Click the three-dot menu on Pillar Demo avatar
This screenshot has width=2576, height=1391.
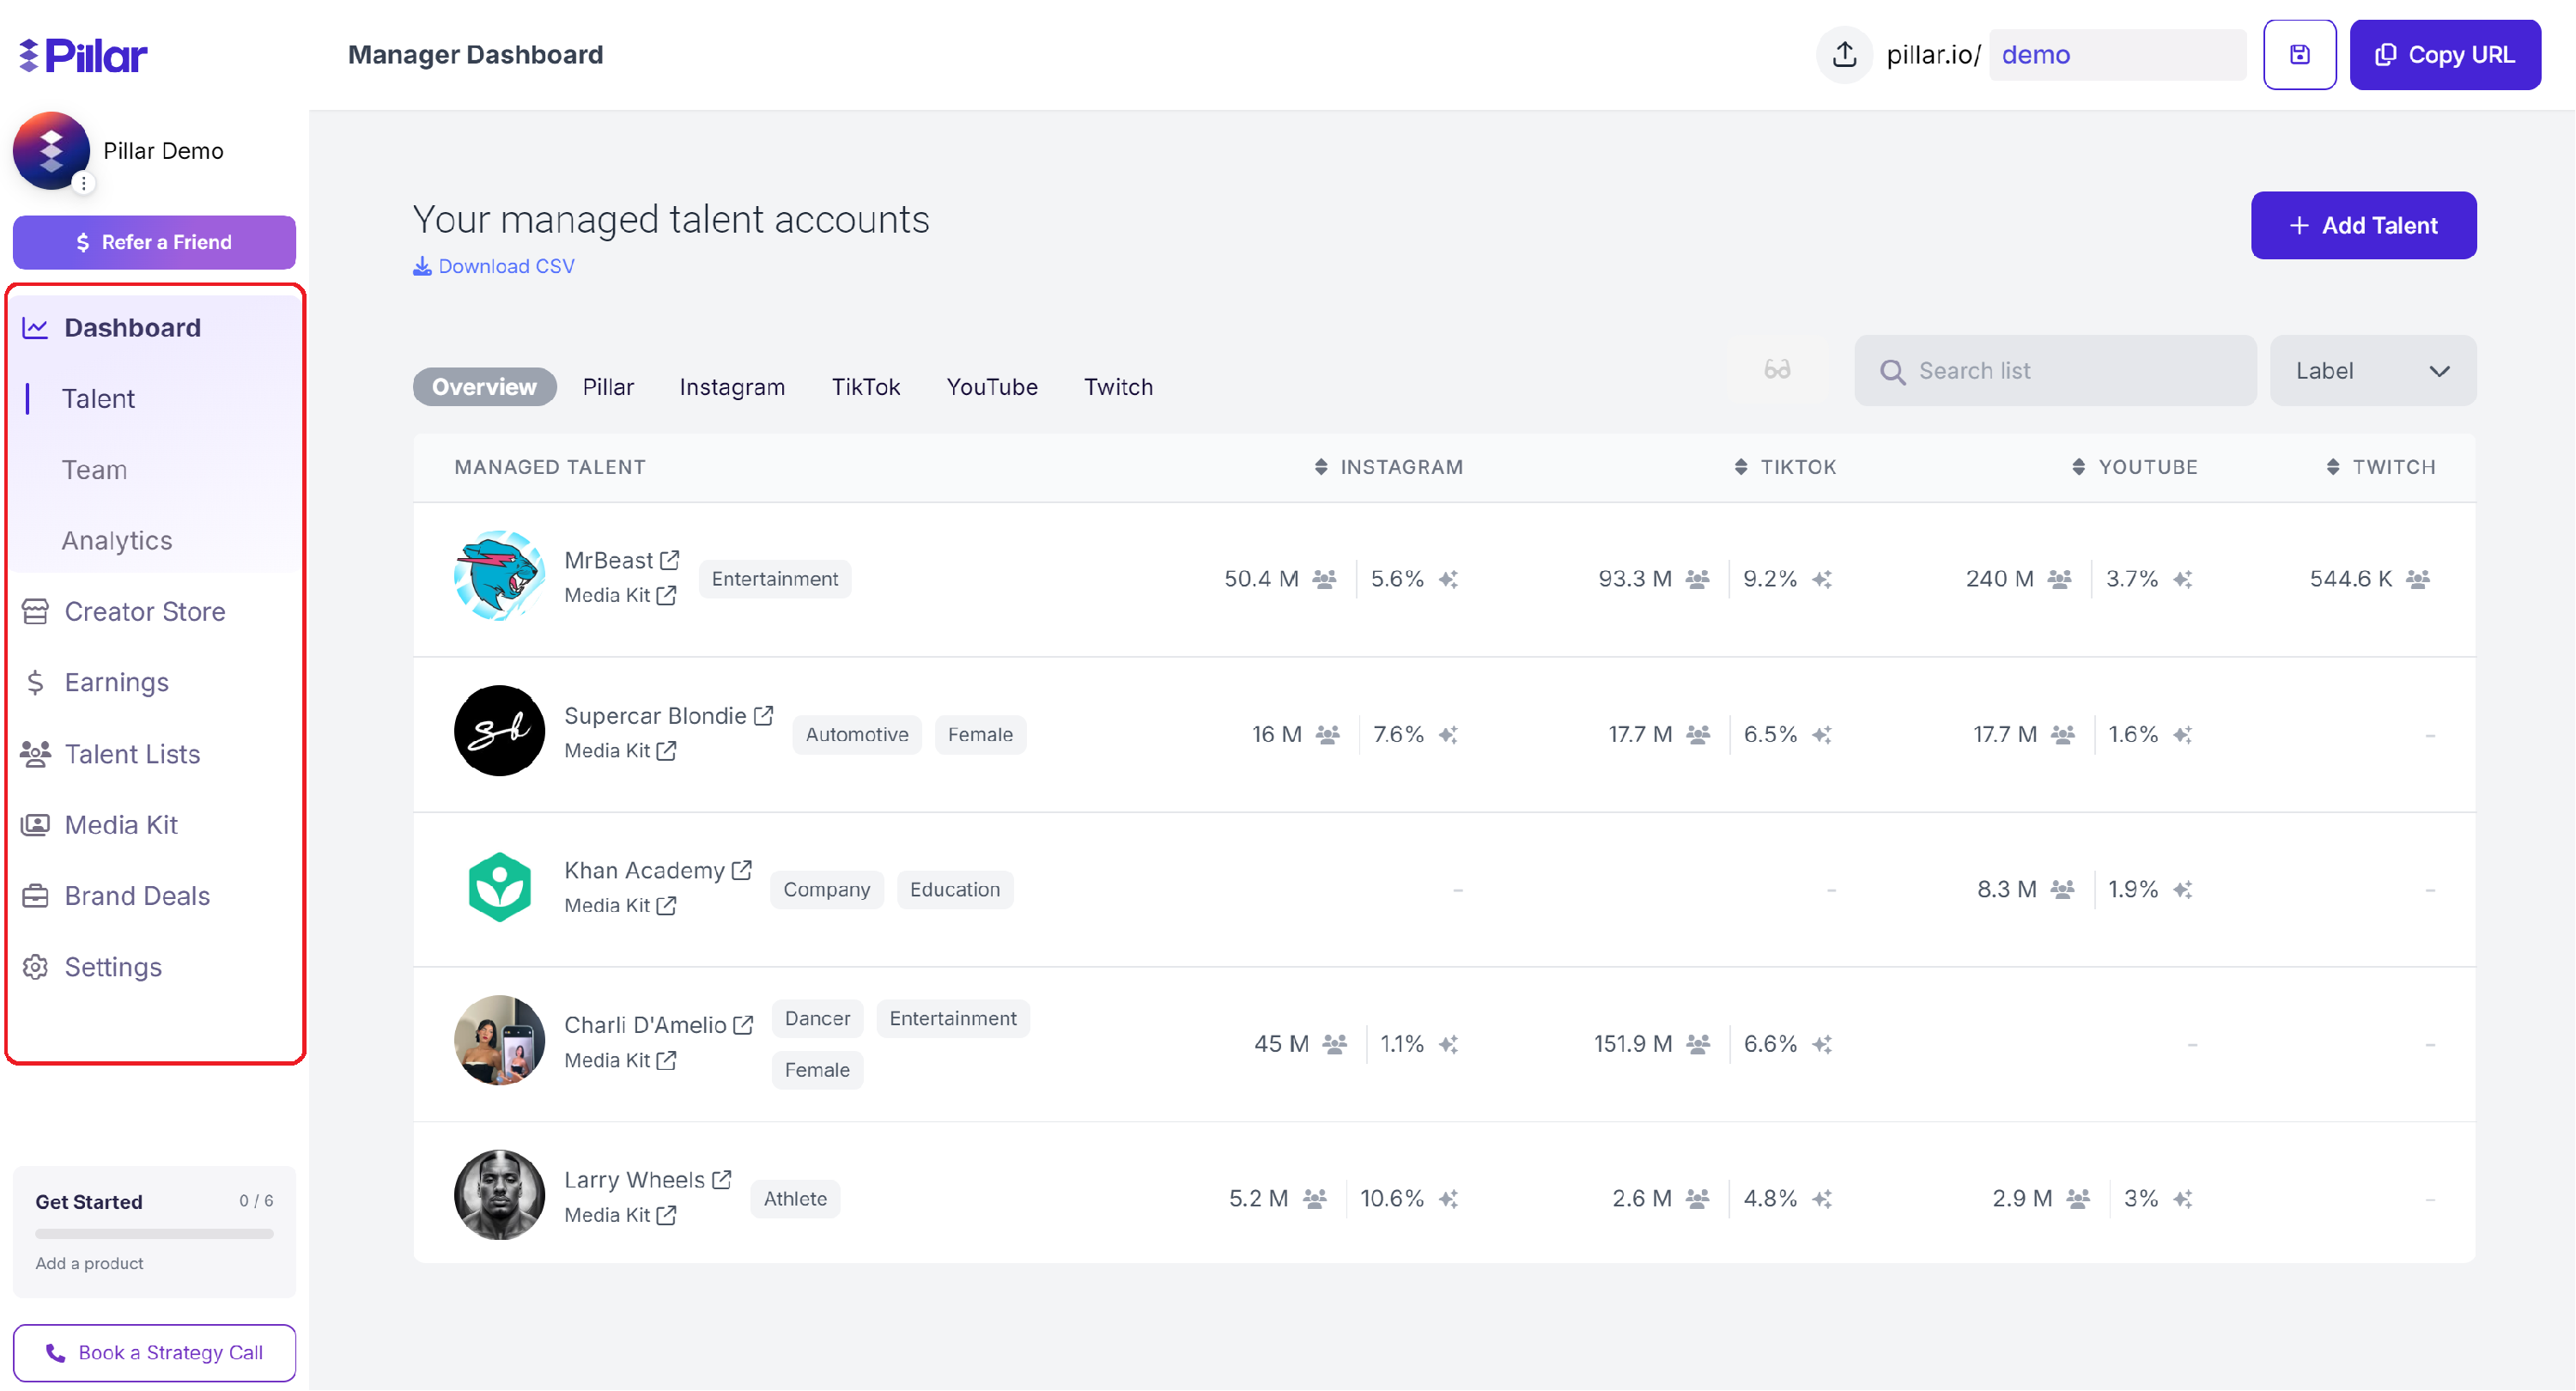(x=84, y=183)
